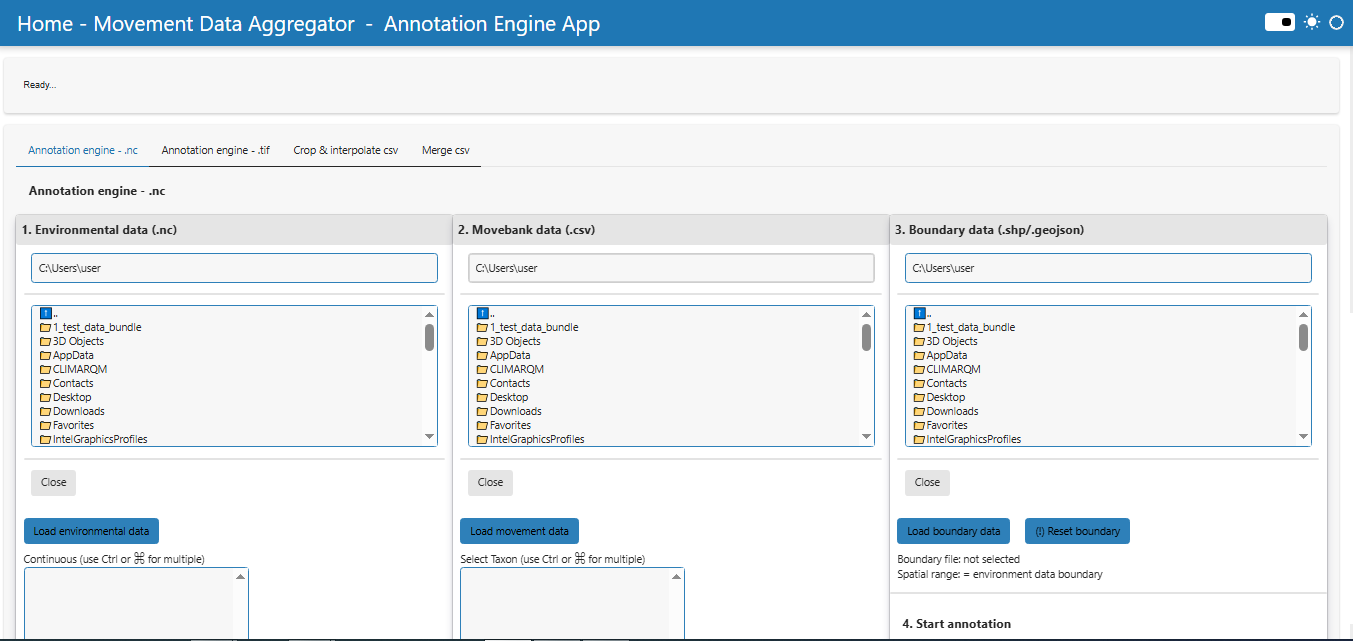Screen dimensions: 1353x641
Task: Close the Movebank data file browser
Action: point(491,482)
